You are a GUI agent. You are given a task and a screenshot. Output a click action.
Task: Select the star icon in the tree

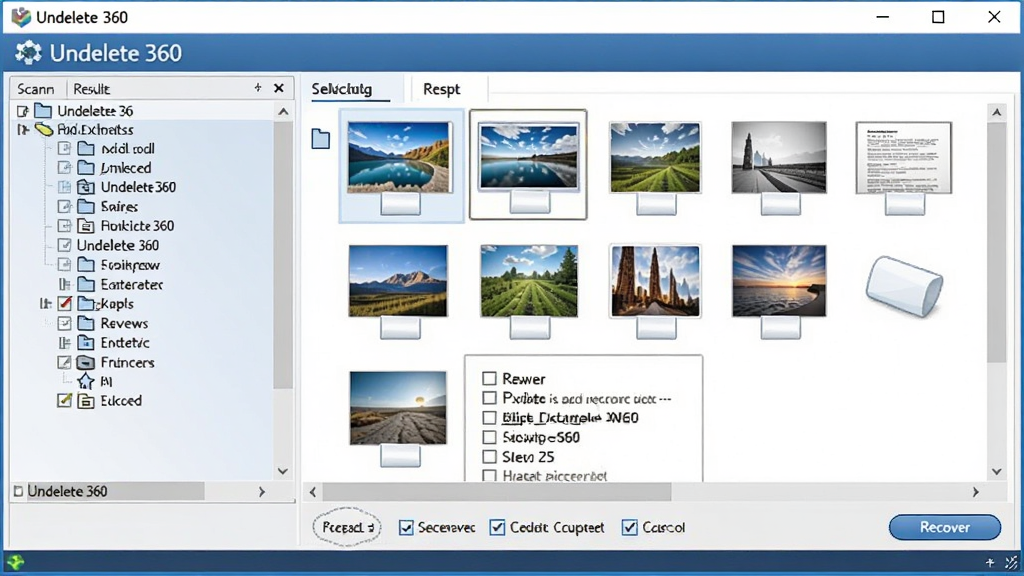[86, 381]
